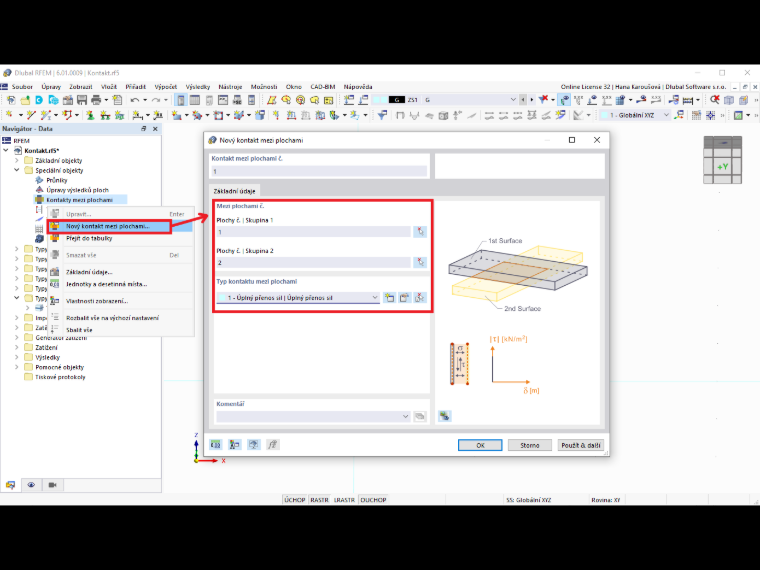Image resolution: width=760 pixels, height=570 pixels.
Task: Click the 'Použít & další' button
Action: [581, 445]
